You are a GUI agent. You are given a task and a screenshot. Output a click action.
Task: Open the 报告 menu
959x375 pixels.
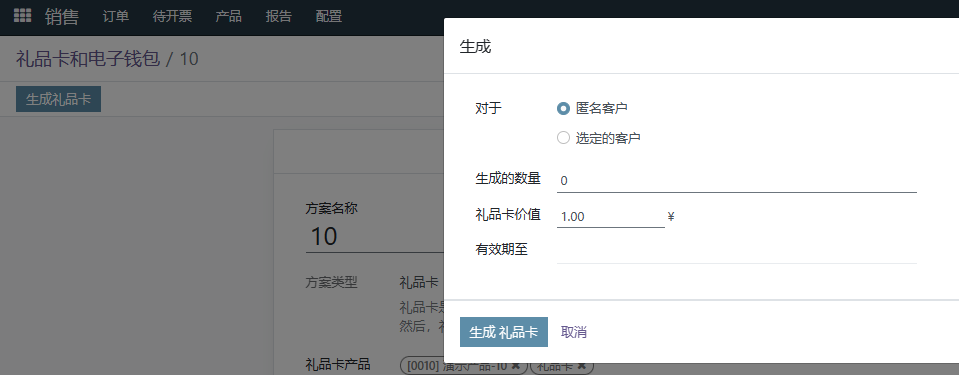click(x=278, y=17)
